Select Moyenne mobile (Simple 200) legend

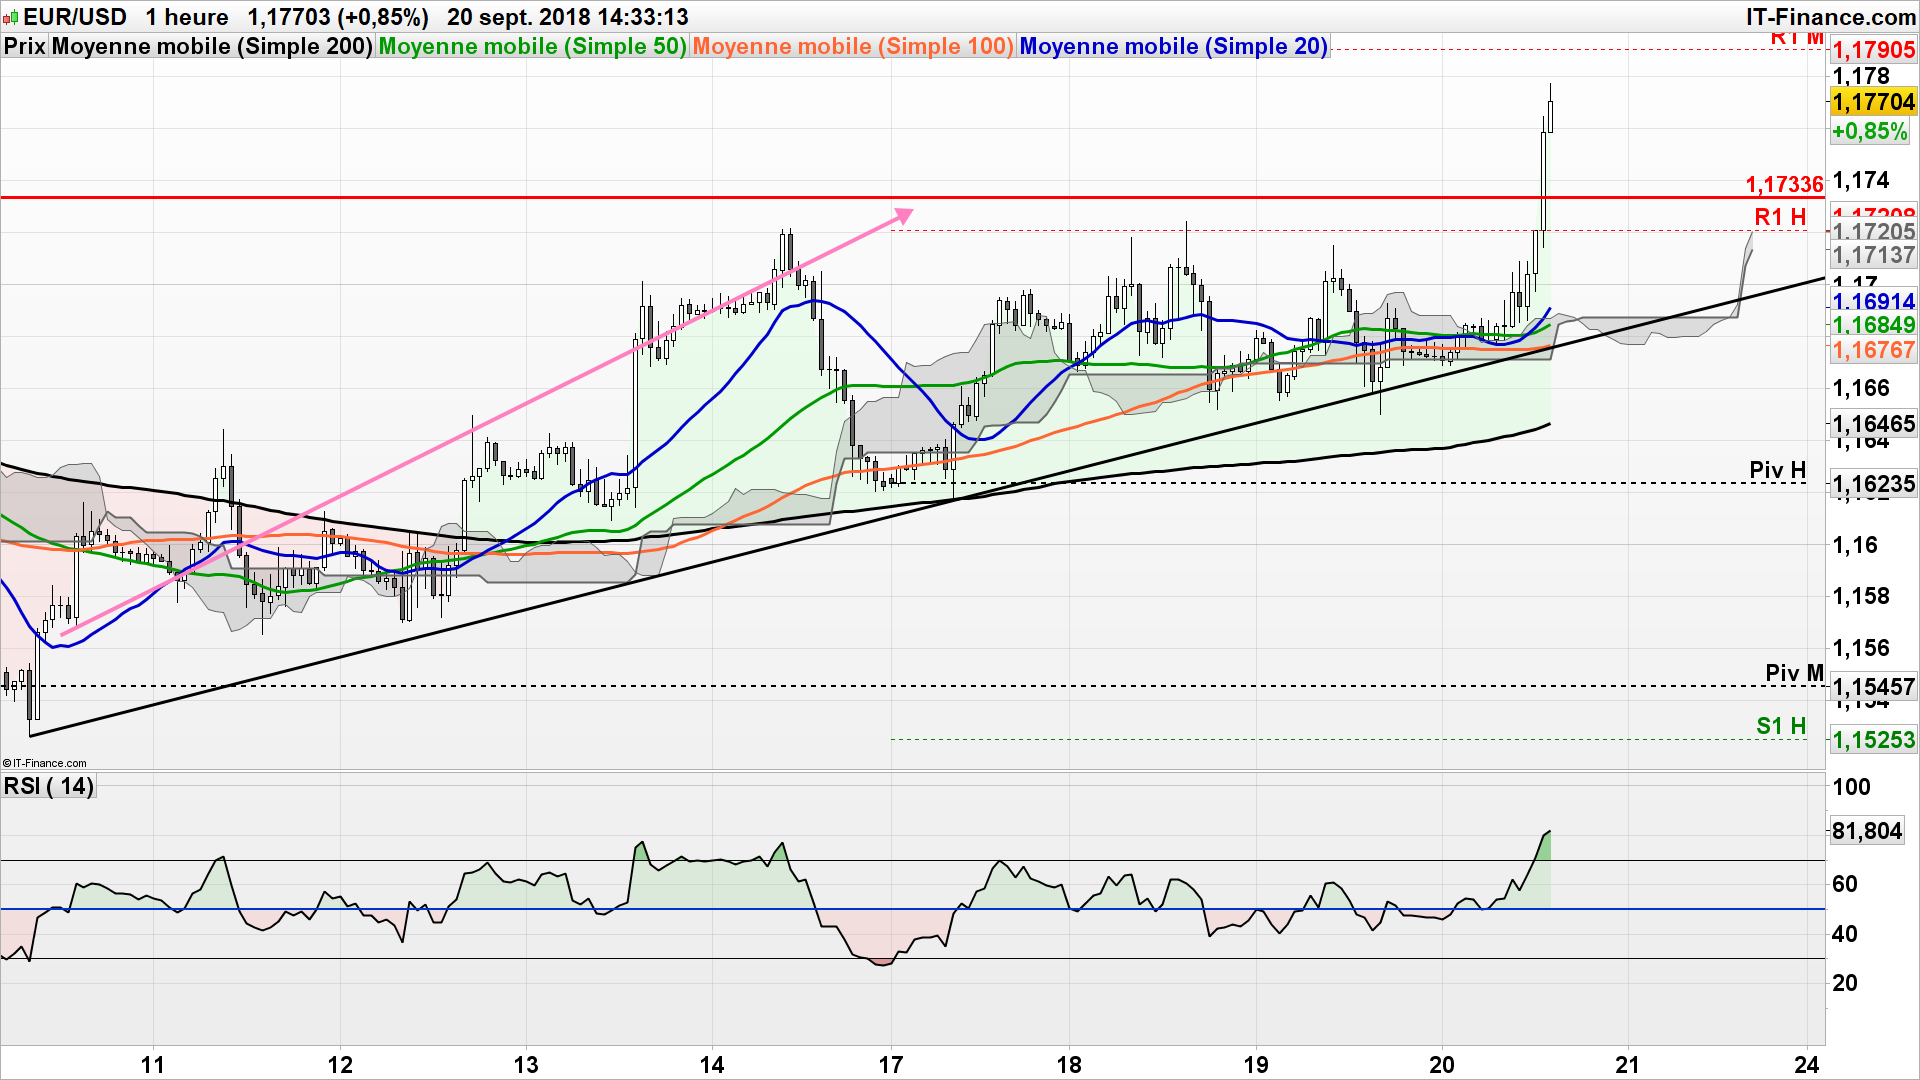point(212,46)
